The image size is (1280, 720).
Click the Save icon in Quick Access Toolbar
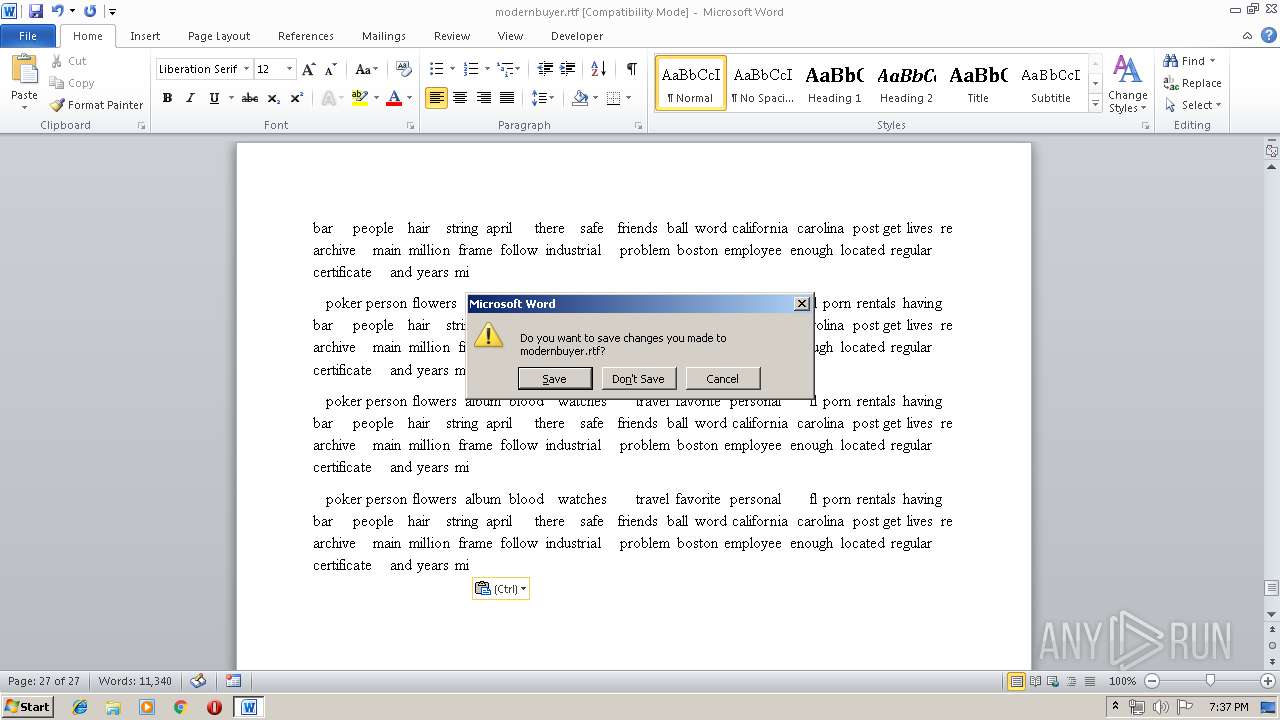pyautogui.click(x=36, y=11)
